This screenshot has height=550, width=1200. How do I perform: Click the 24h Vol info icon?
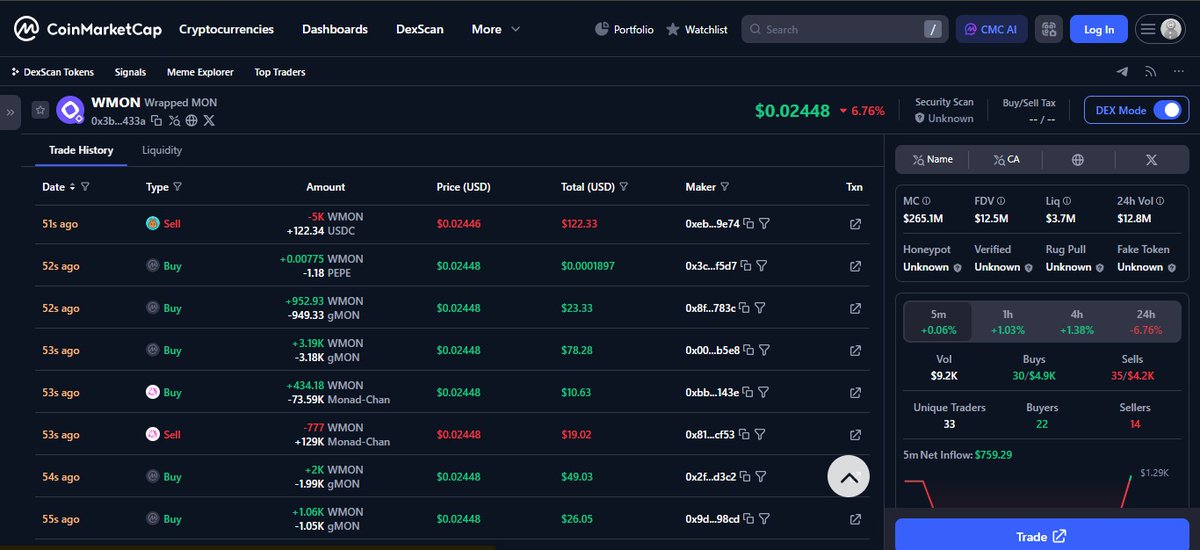[1162, 201]
